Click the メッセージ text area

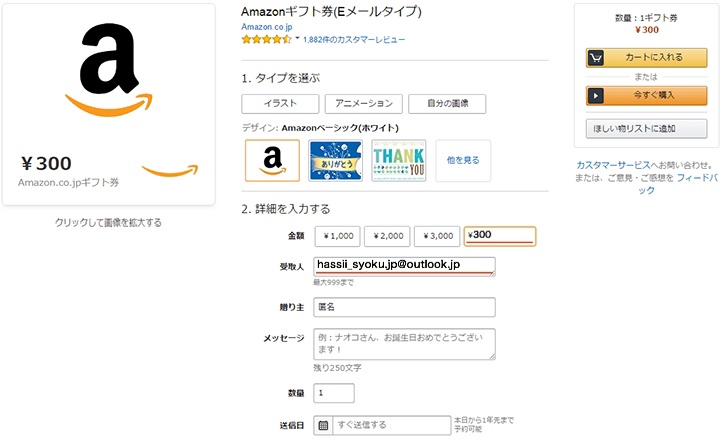click(x=404, y=343)
